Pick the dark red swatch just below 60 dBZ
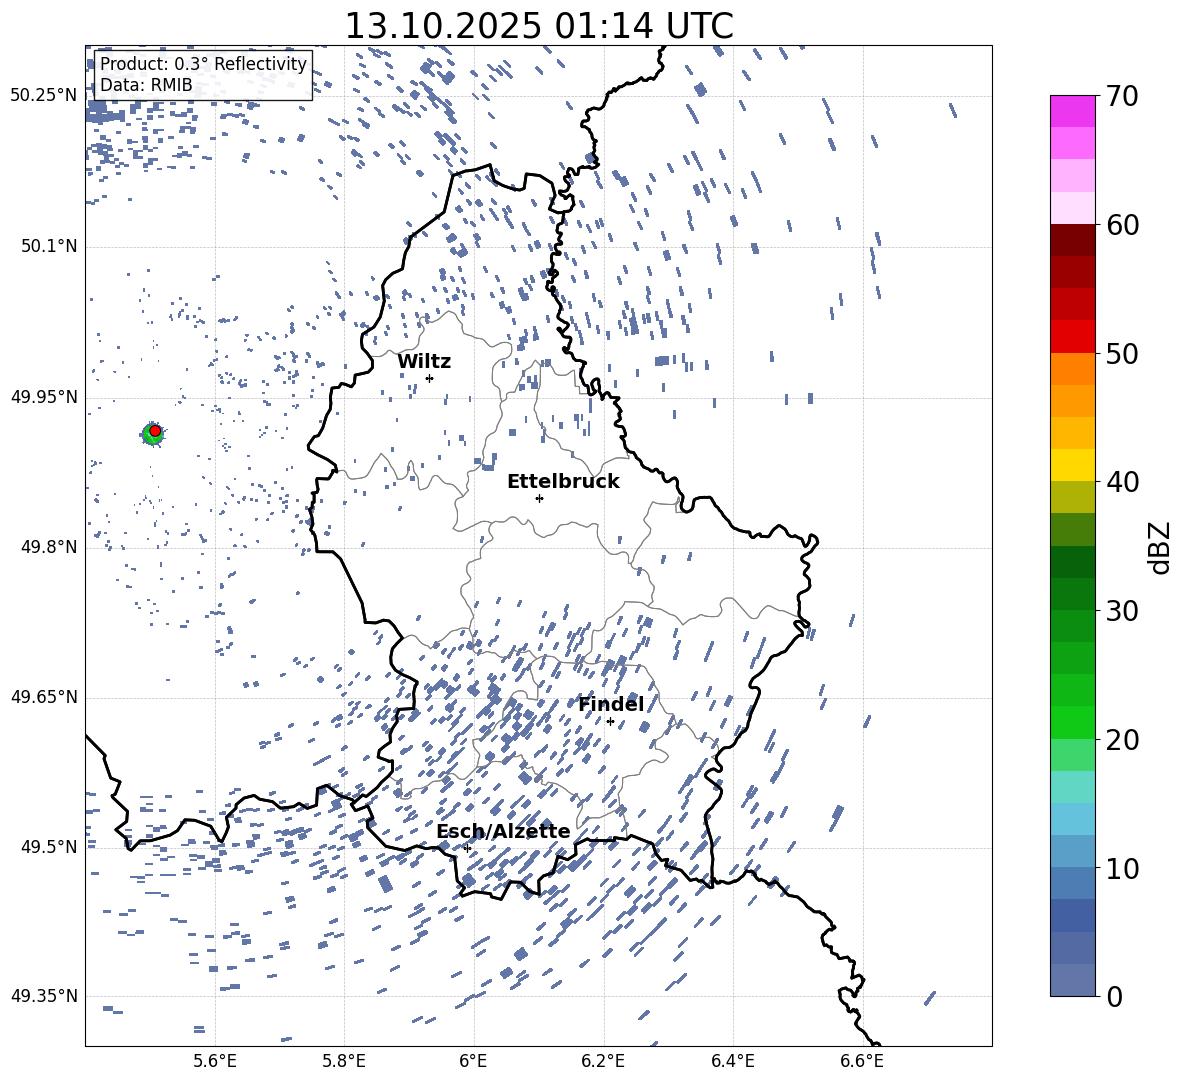 click(x=1073, y=240)
